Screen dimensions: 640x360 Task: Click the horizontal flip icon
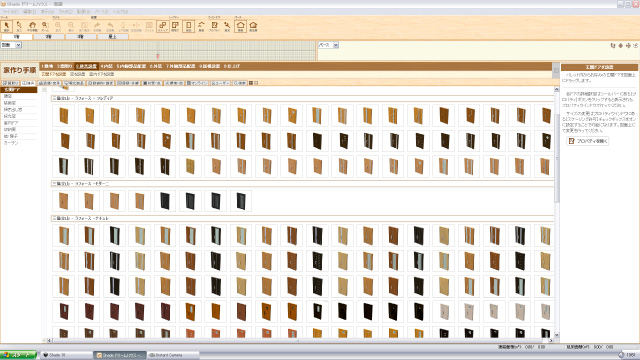pyautogui.click(x=136, y=26)
